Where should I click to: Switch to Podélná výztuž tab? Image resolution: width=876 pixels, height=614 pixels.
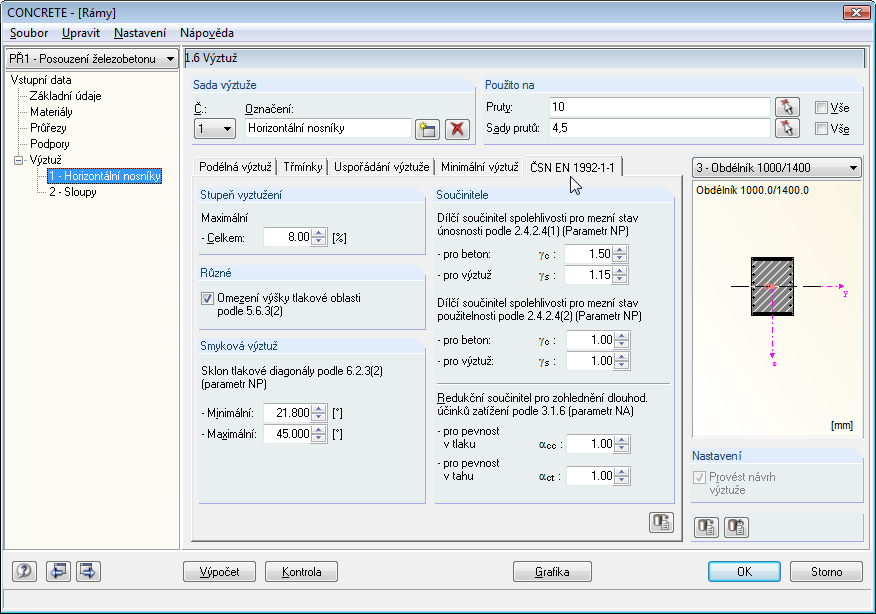pyautogui.click(x=235, y=167)
